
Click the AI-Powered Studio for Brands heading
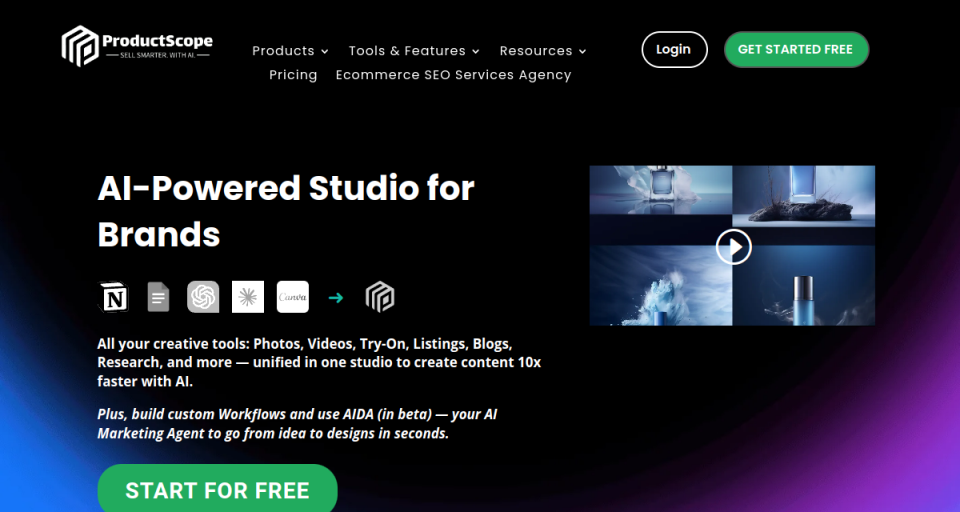(286, 211)
